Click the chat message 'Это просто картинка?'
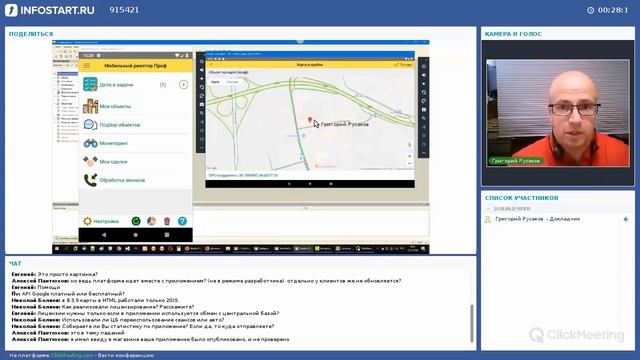This screenshot has width=640, height=360. click(x=67, y=274)
